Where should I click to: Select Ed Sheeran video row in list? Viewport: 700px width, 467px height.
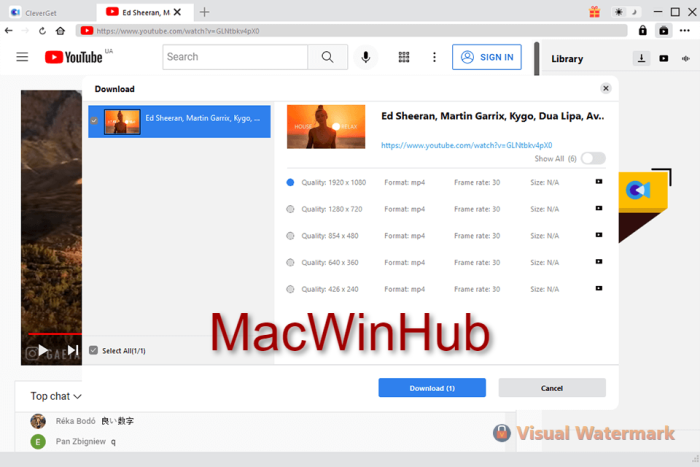click(x=179, y=121)
